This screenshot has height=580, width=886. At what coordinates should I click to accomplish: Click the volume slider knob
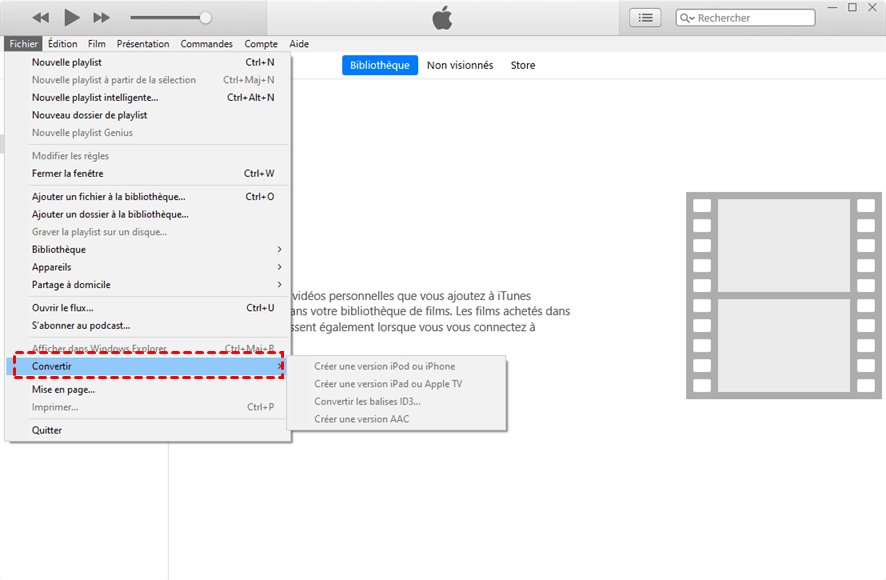(x=205, y=18)
